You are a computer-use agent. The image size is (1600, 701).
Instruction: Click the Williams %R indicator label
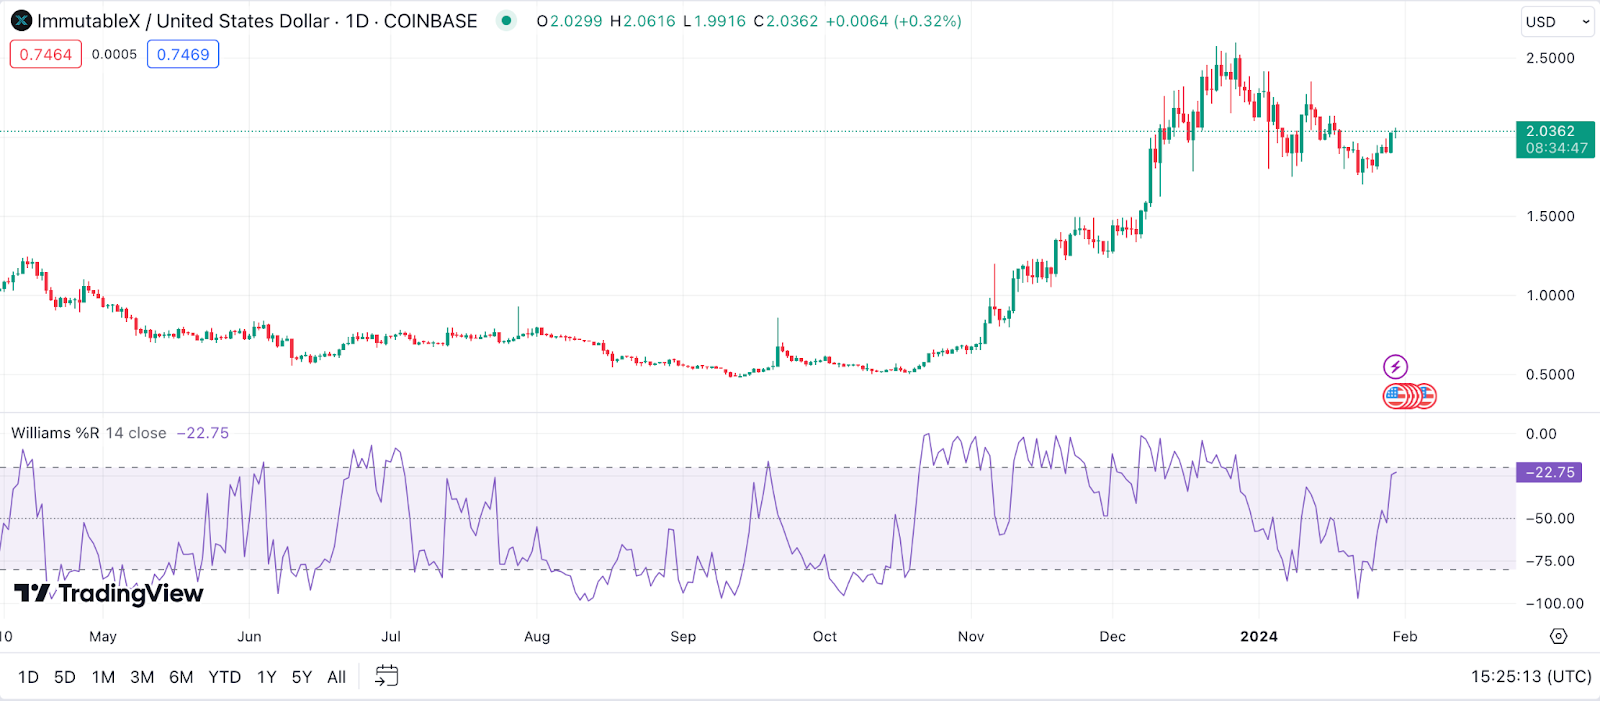point(55,433)
